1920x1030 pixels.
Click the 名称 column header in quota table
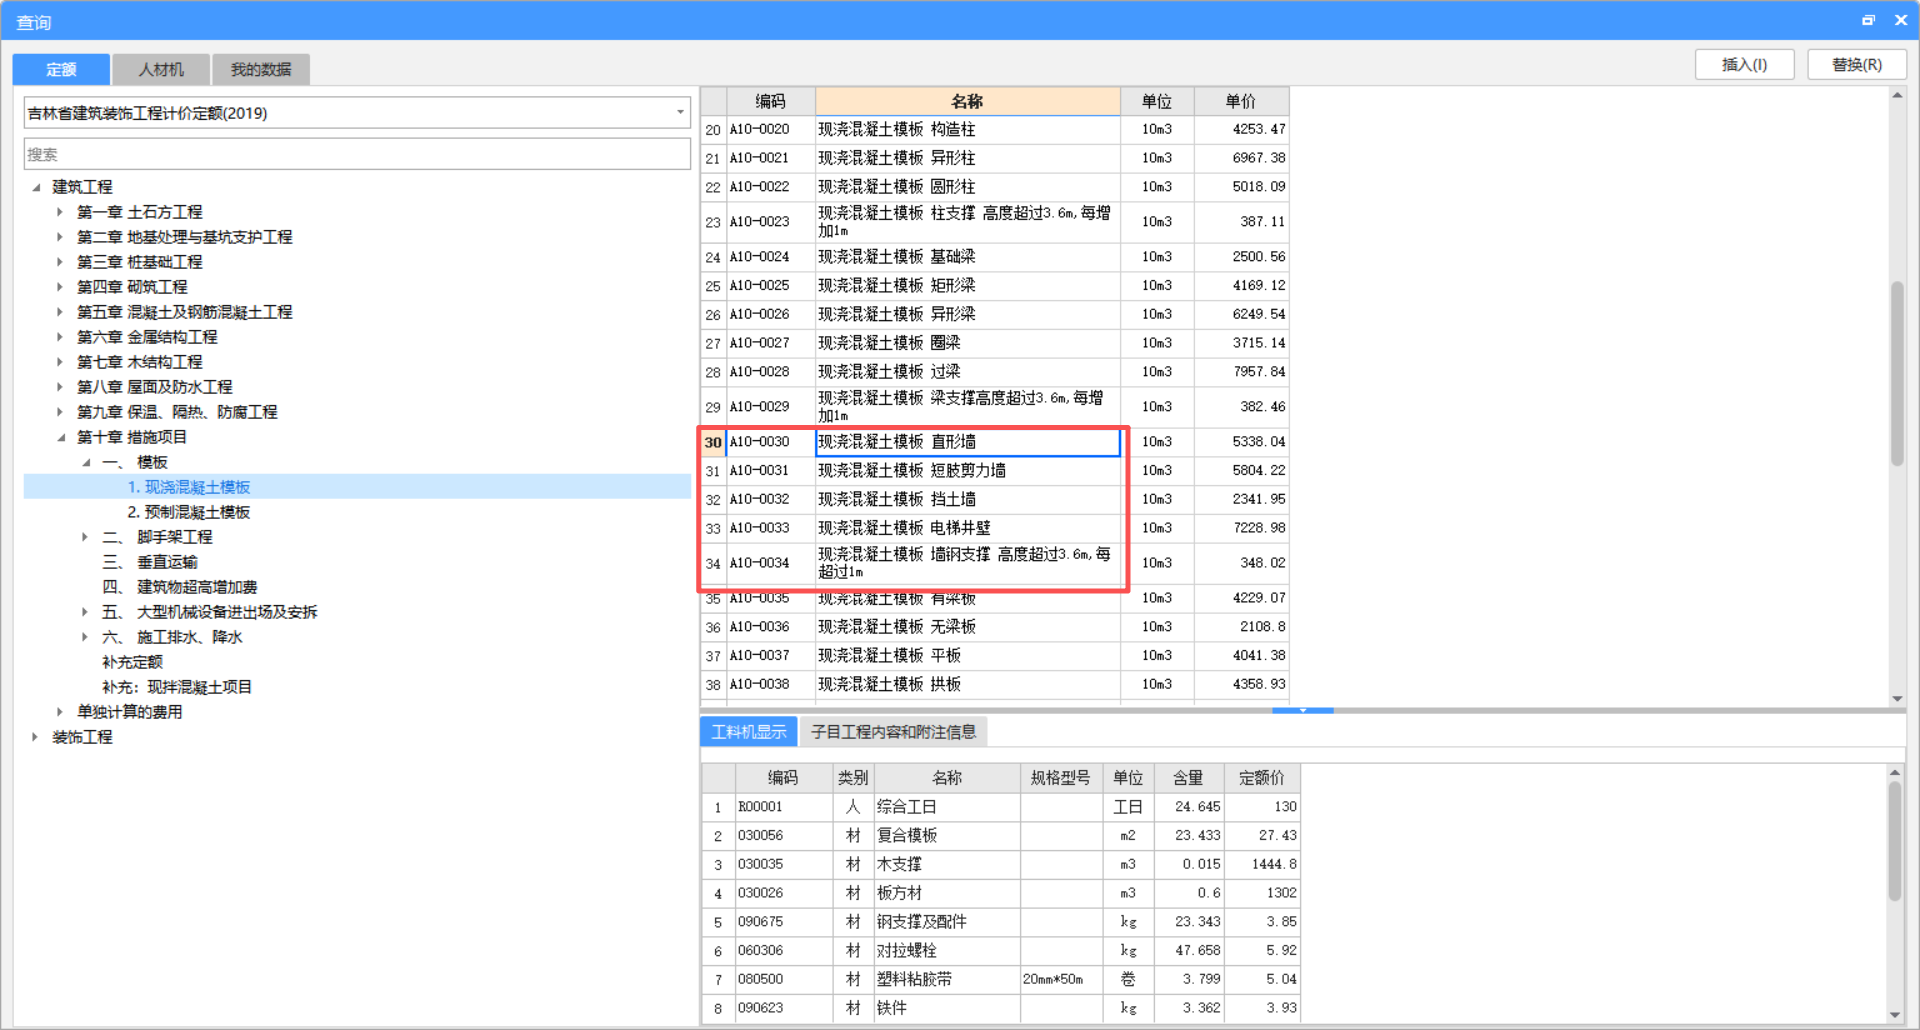967,101
